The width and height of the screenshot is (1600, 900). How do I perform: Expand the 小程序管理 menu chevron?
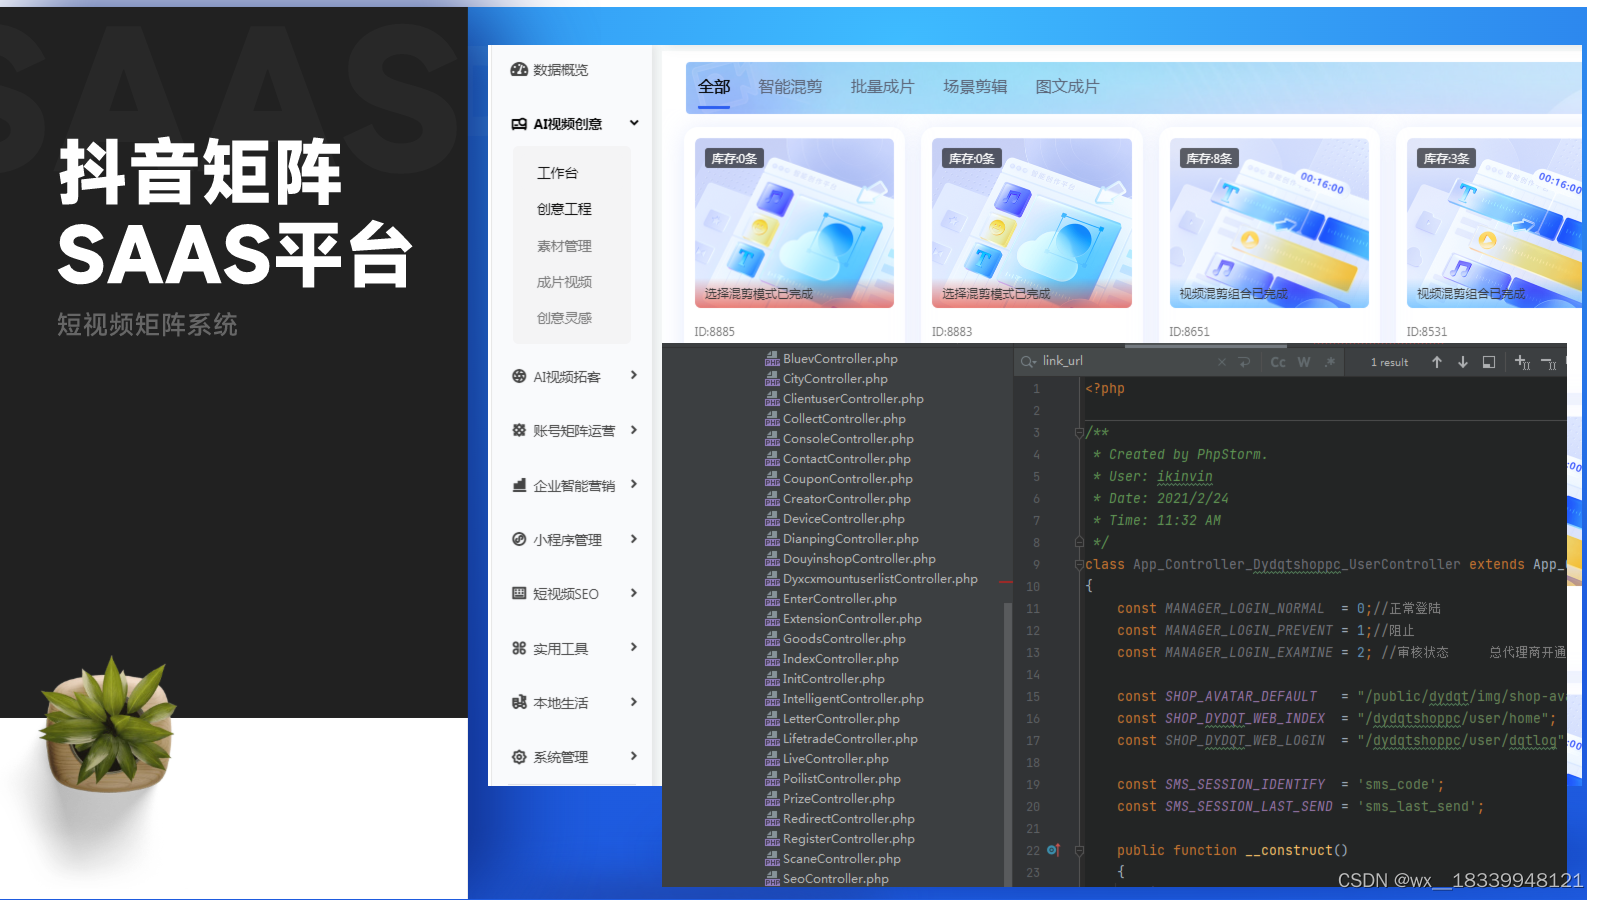click(x=634, y=539)
